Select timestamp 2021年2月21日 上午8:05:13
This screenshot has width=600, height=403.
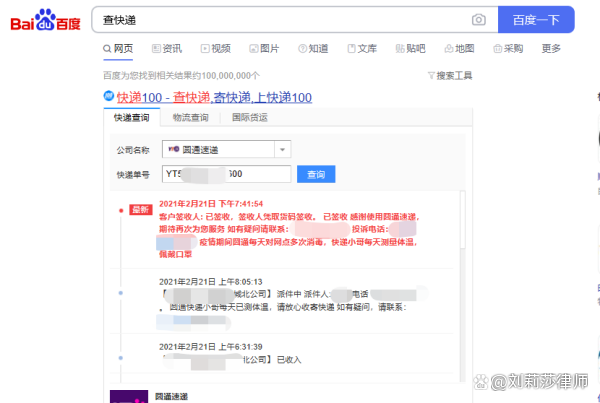click(210, 282)
